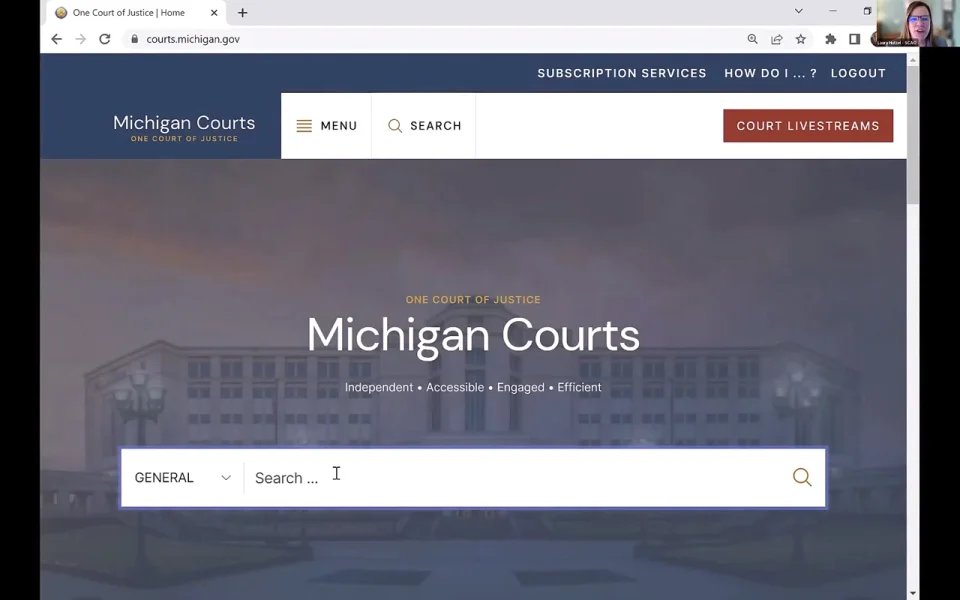Click the padlock site info icon
The width and height of the screenshot is (960, 600).
135,39
